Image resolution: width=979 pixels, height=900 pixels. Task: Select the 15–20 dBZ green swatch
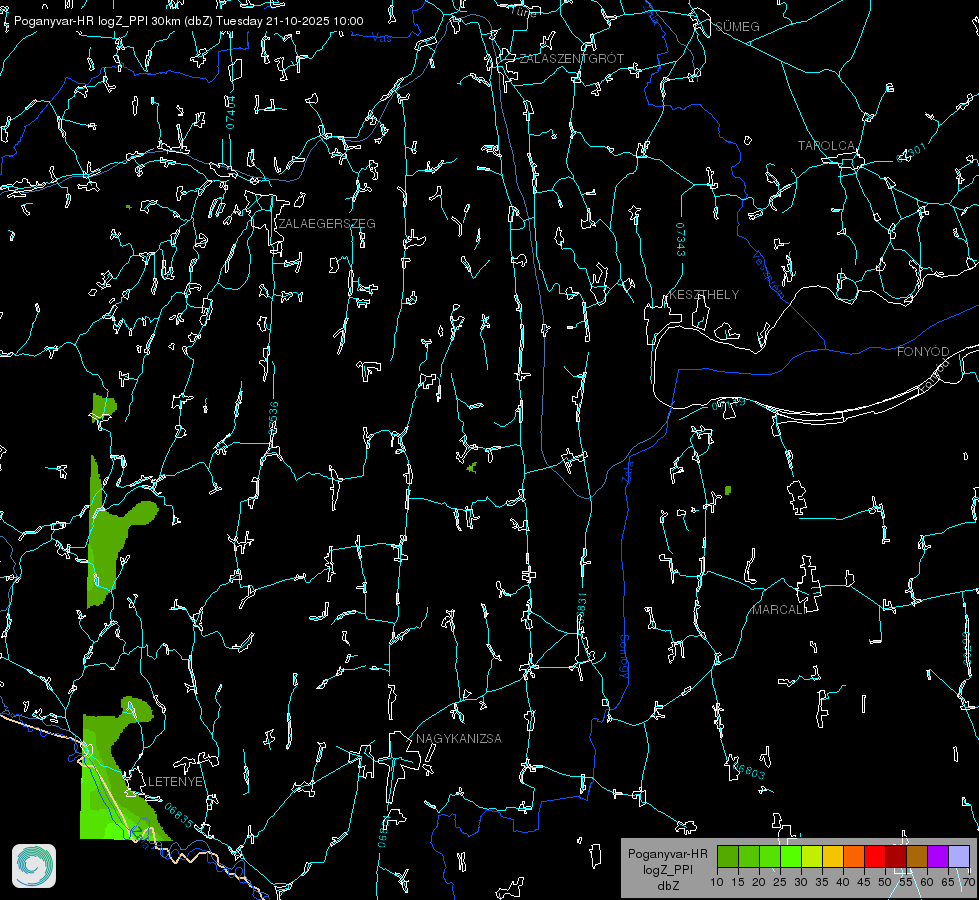[749, 856]
